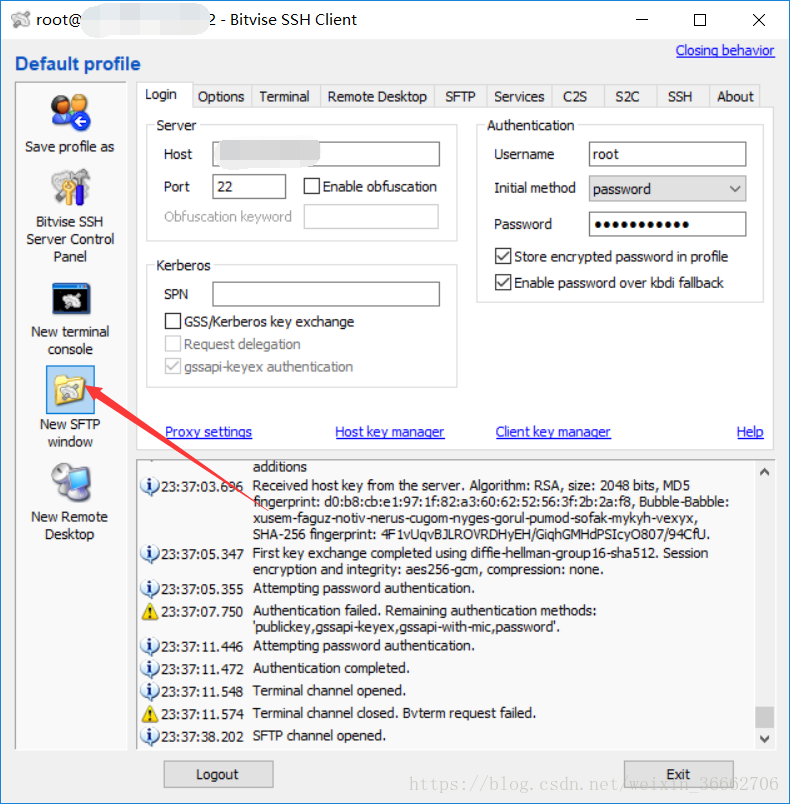Open the SSH tab
The image size is (790, 804).
680,96
